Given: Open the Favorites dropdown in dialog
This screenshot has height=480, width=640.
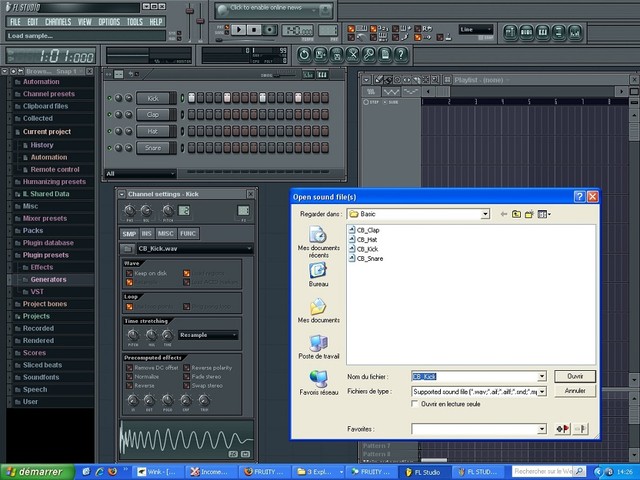Looking at the screenshot, I should (542, 429).
